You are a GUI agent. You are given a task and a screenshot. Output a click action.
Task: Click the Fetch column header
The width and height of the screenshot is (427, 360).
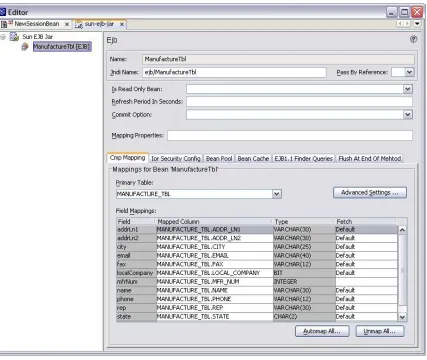click(x=366, y=222)
